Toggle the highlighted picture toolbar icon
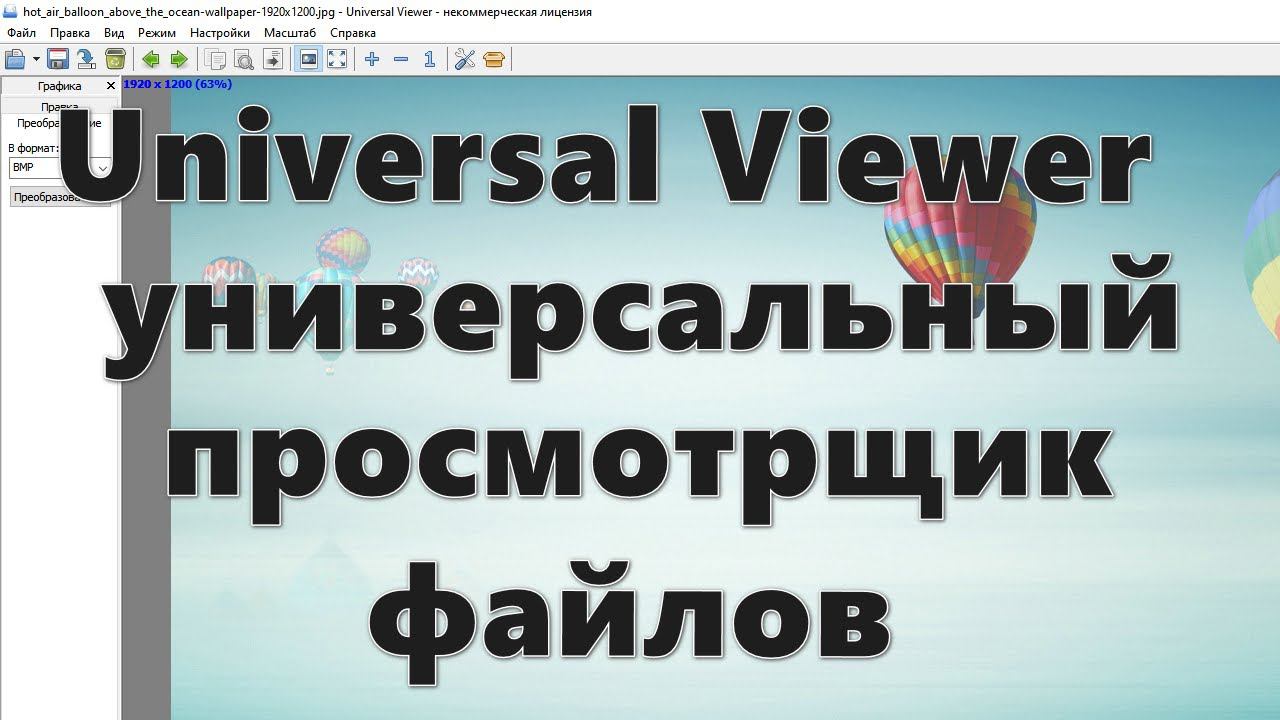Screen dimensions: 1280x720 (x=309, y=60)
